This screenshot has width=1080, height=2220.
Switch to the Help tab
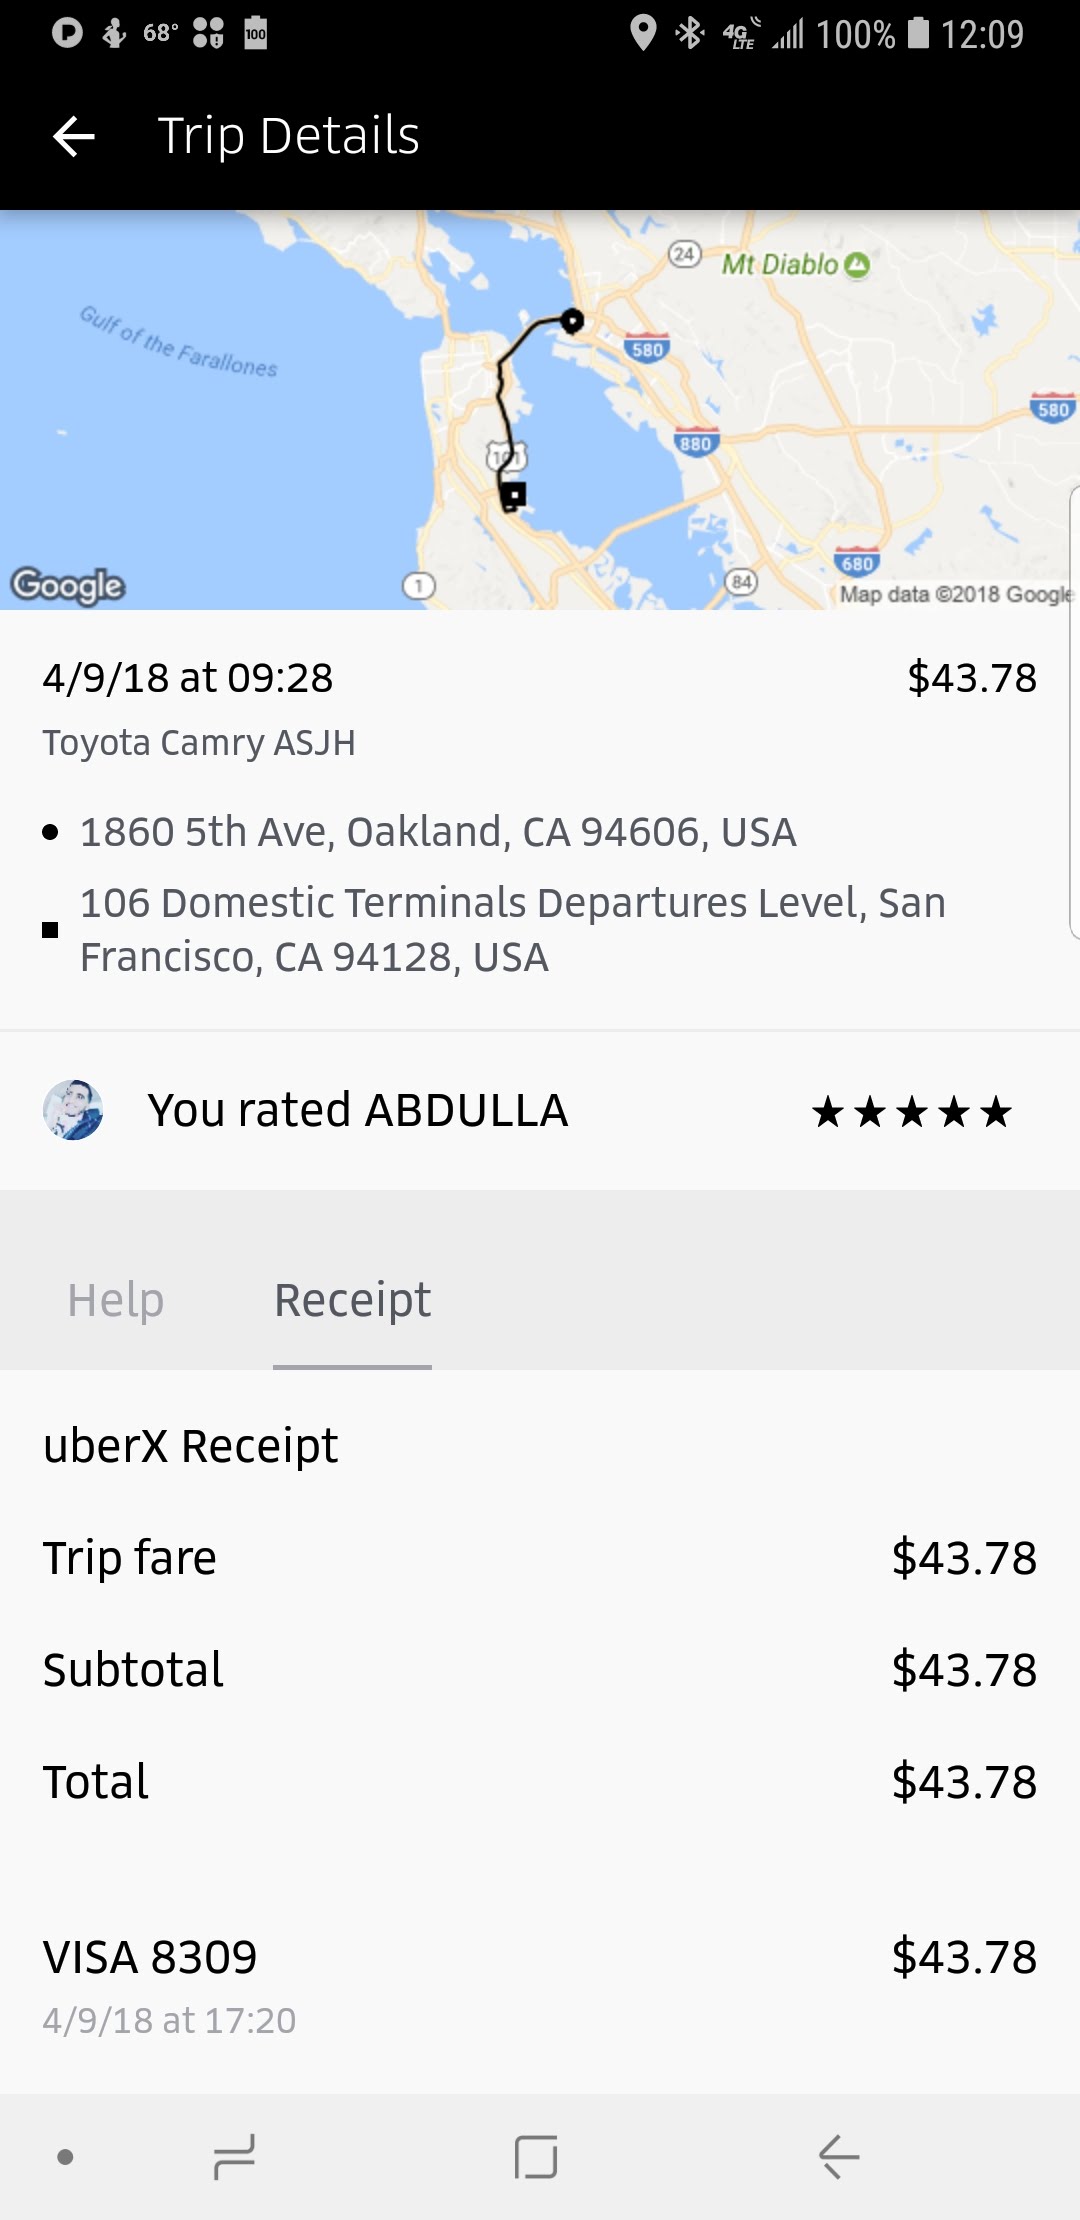[x=116, y=1300]
